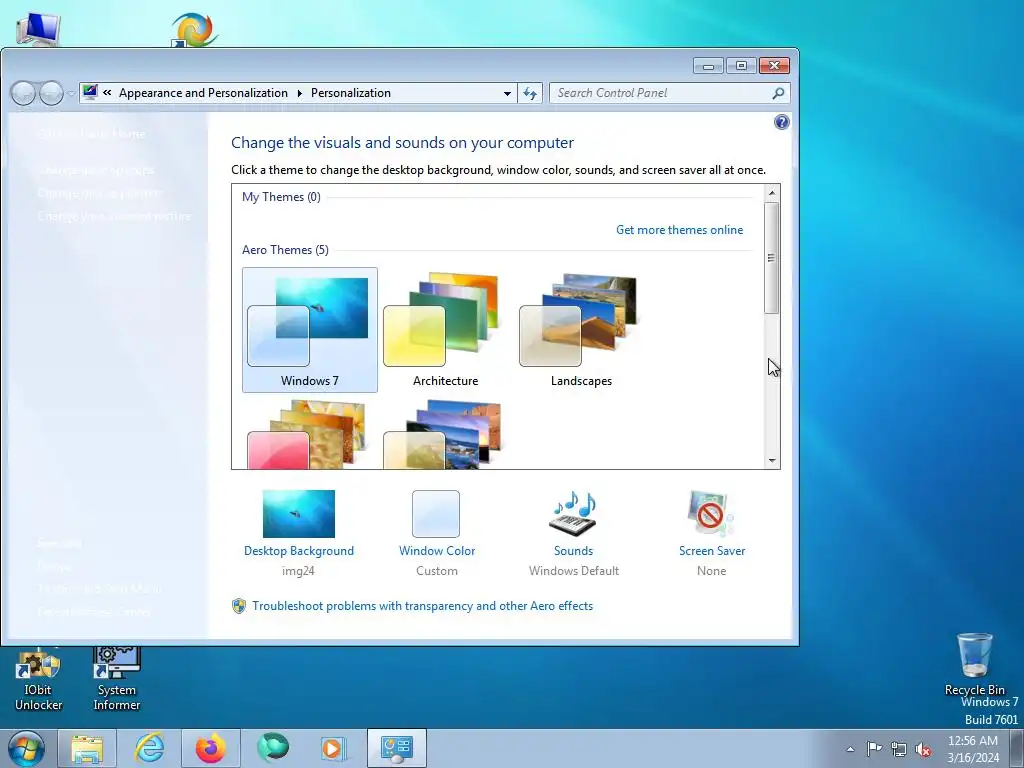Viewport: 1024px width, 768px height.
Task: Select the Computer desktop icon
Action: [x=39, y=29]
